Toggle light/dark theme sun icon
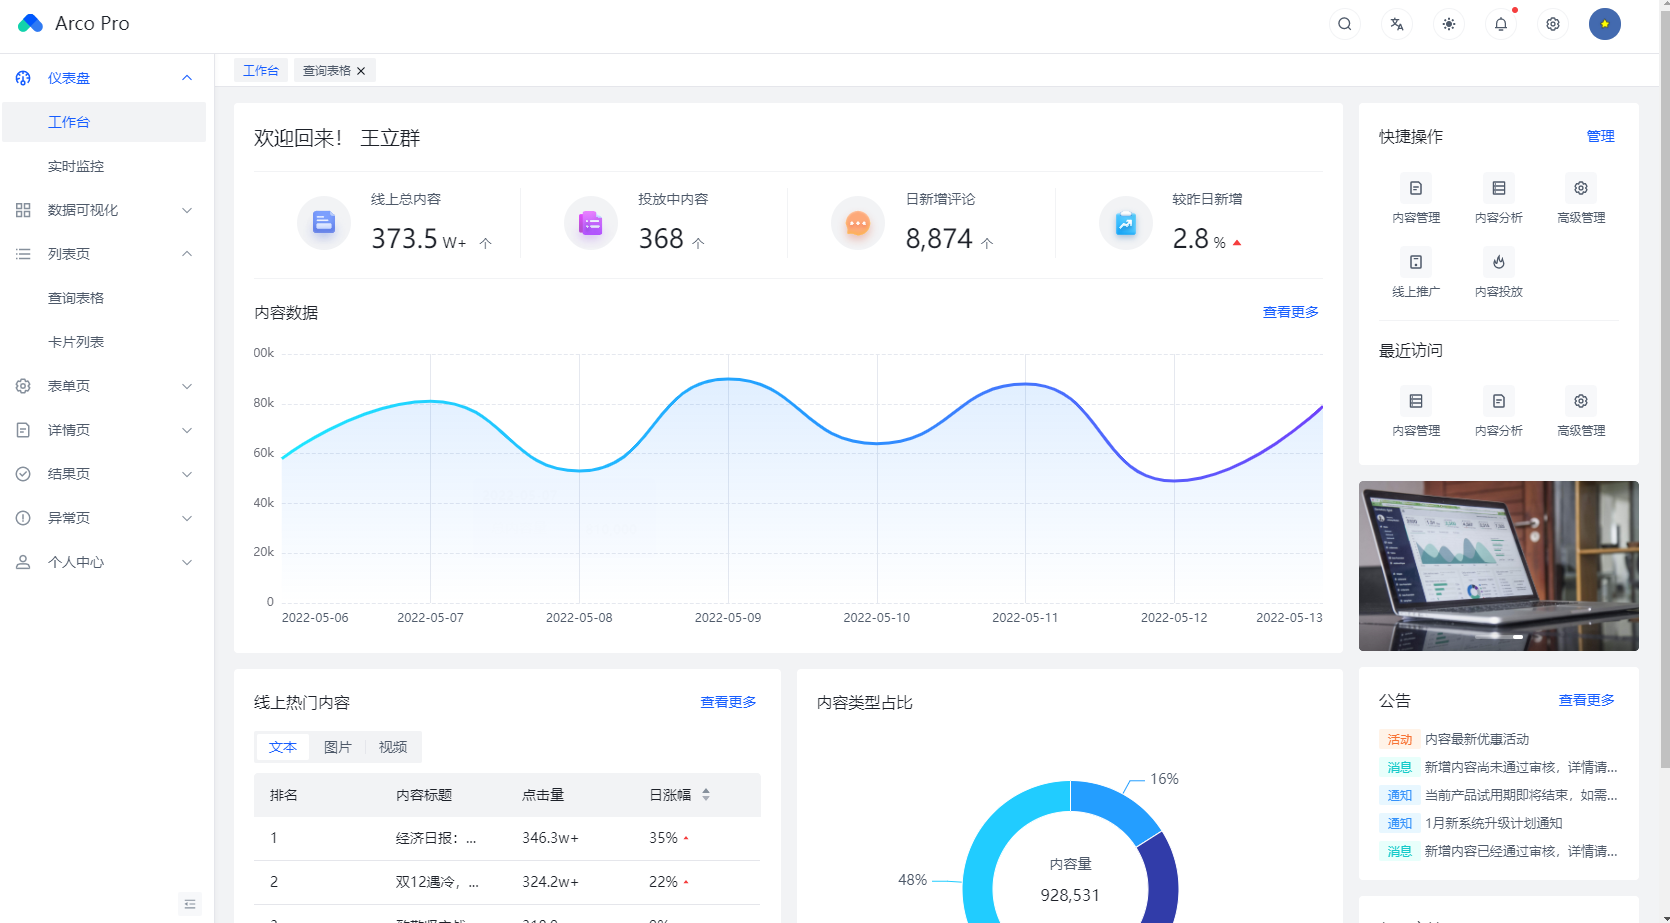1670x923 pixels. [x=1449, y=24]
